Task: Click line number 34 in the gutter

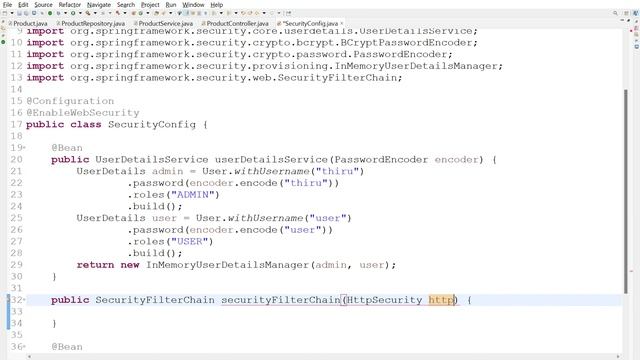Action: point(16,323)
